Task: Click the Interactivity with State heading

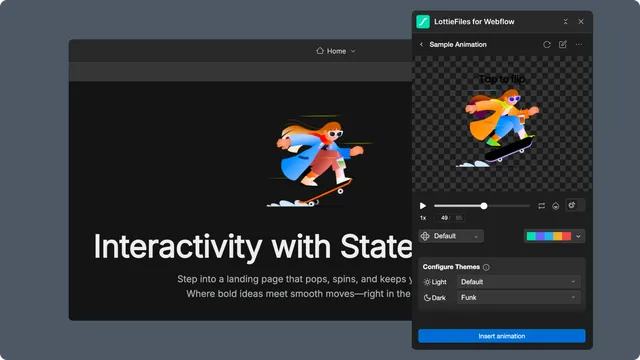Action: (x=253, y=247)
